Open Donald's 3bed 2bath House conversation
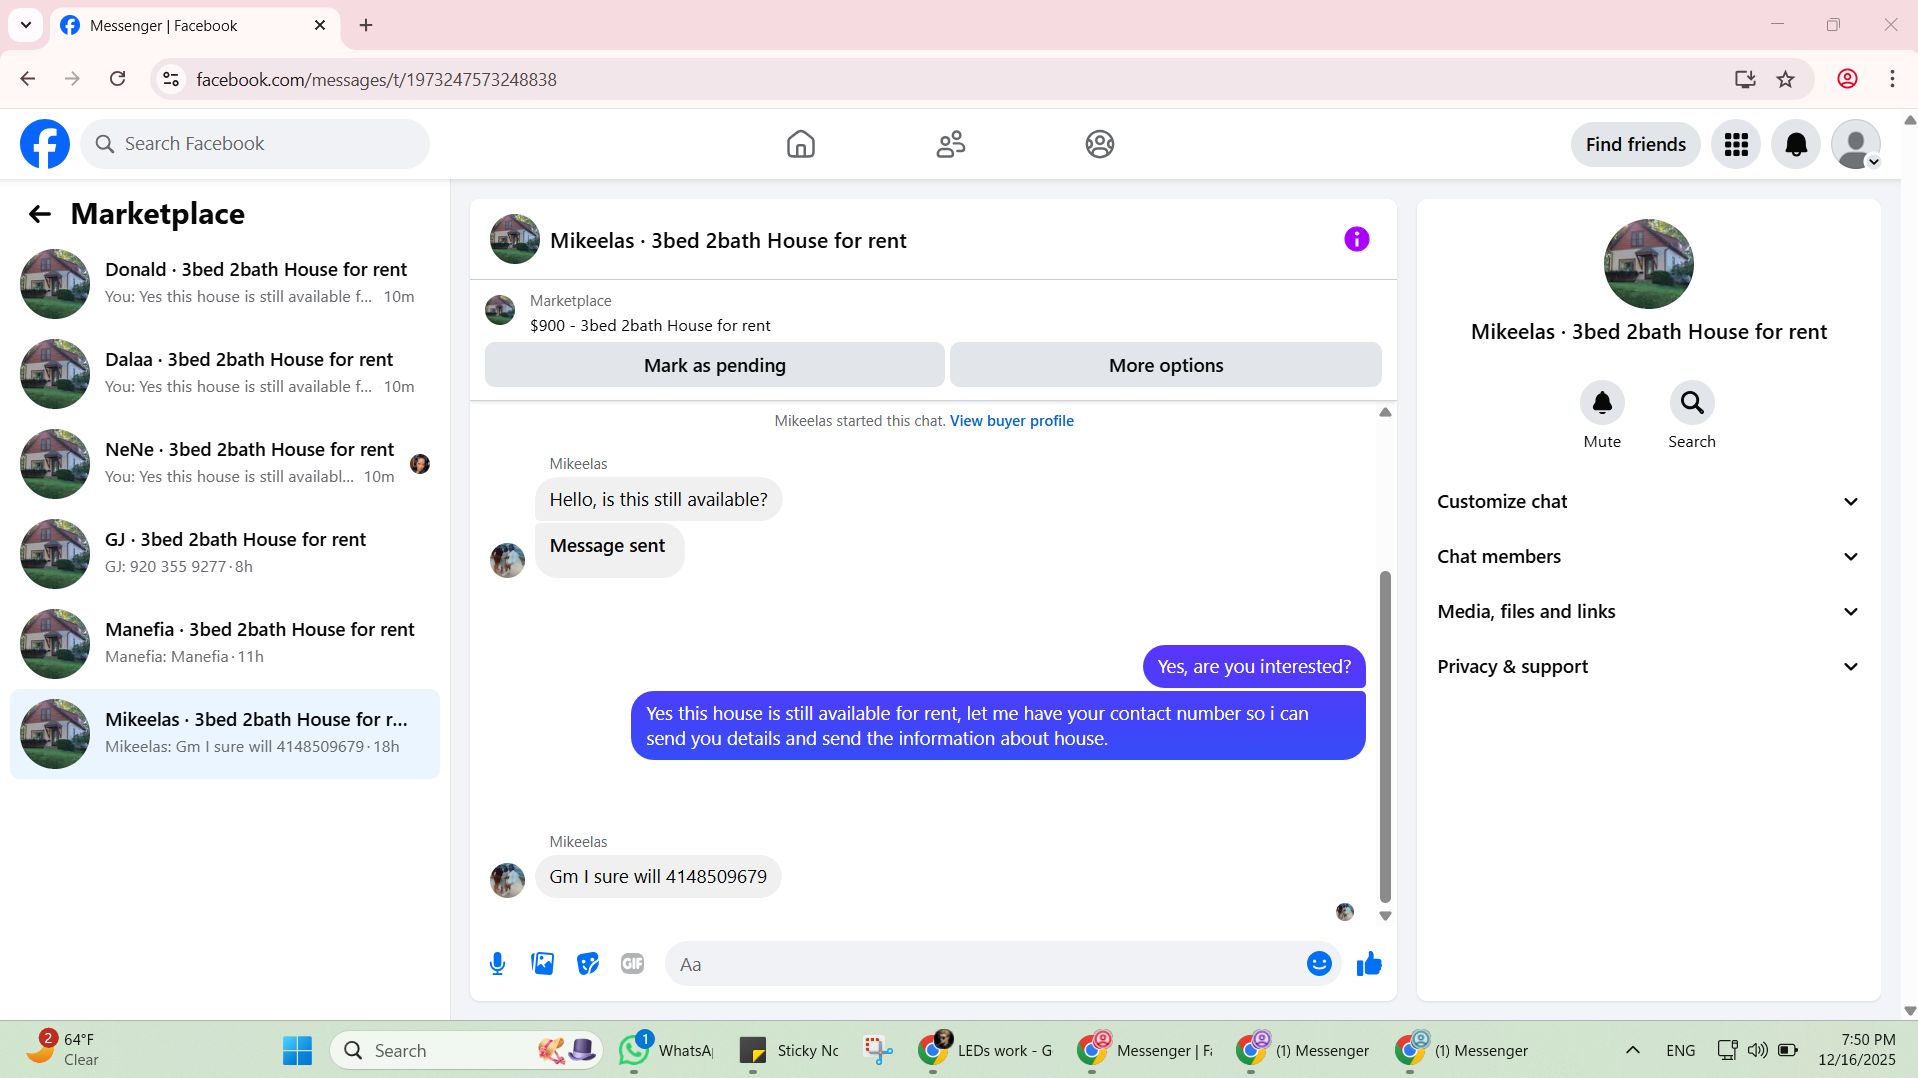Screen dimensions: 1918x1078 (x=225, y=284)
